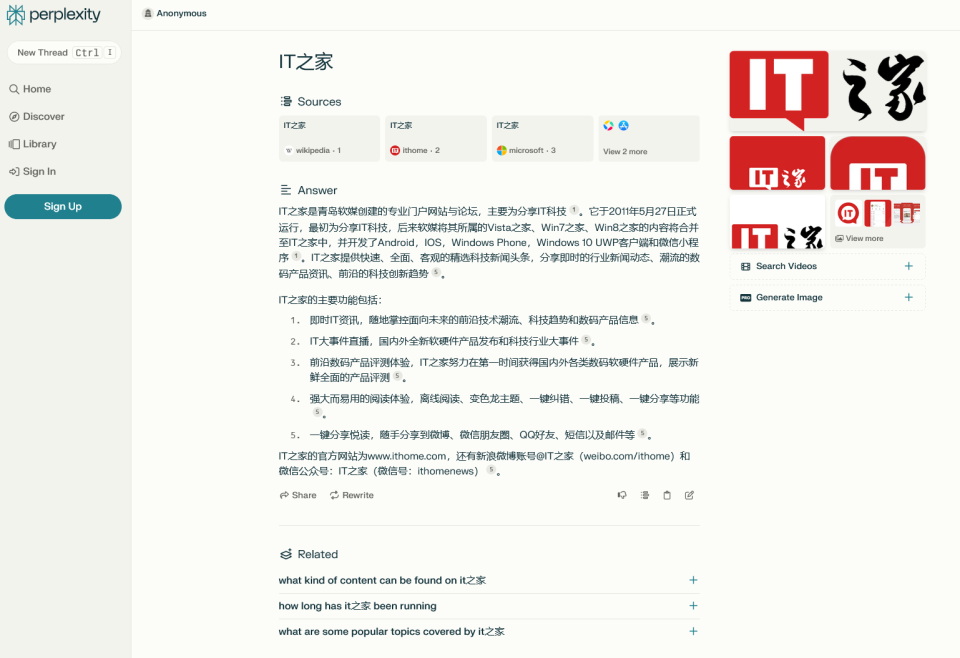
Task: Click citation 1 after 分享IT科技
Action: 574,209
